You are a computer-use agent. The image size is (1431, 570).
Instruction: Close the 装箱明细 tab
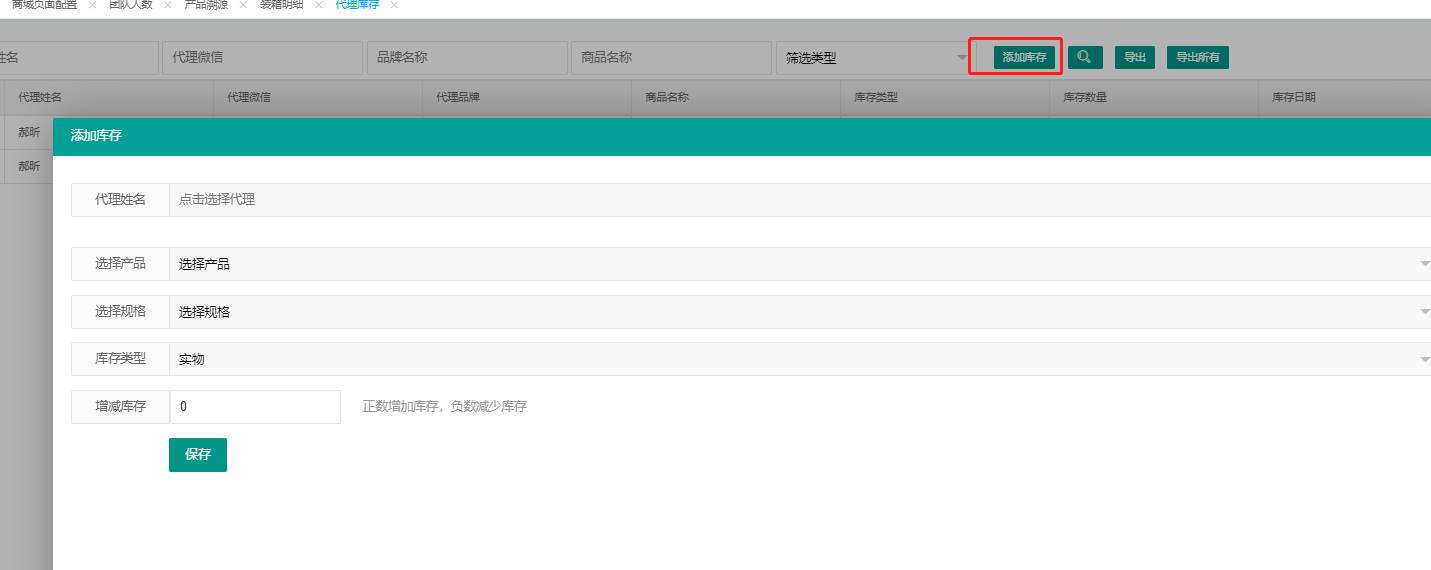coord(319,5)
